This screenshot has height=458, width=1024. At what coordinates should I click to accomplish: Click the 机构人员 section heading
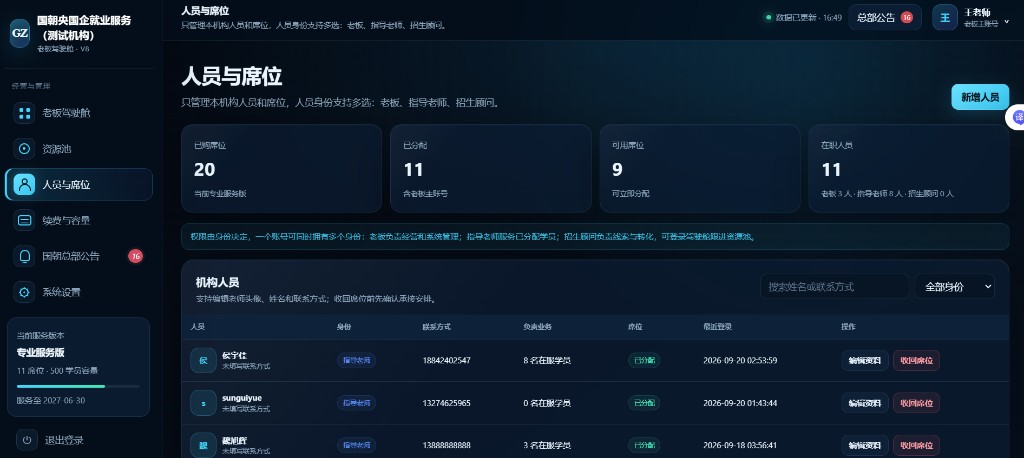pyautogui.click(x=217, y=282)
